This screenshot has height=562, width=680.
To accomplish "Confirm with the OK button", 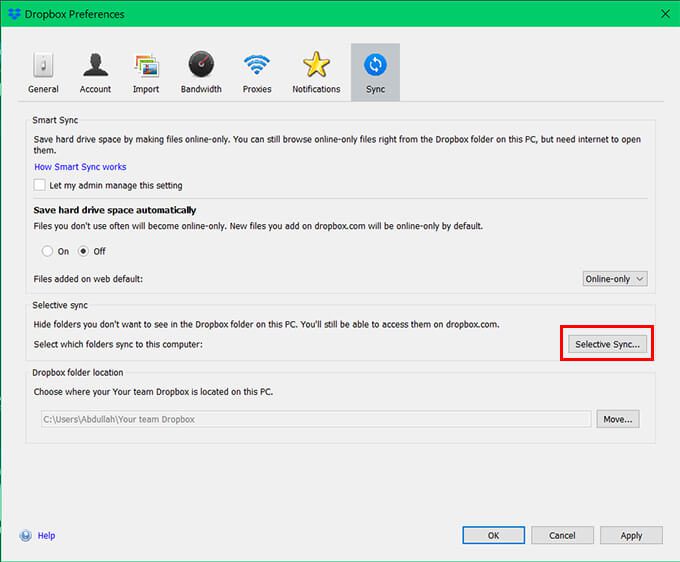I will (x=494, y=536).
